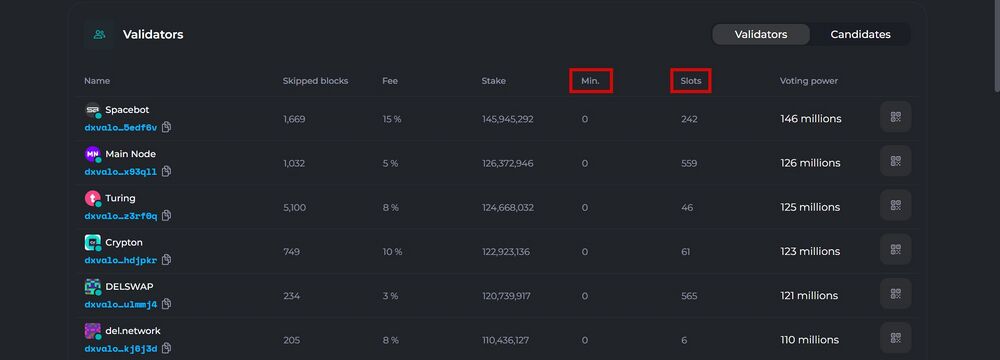Image resolution: width=1000 pixels, height=360 pixels.
Task: Click voting power 125 millions
Action: point(810,207)
